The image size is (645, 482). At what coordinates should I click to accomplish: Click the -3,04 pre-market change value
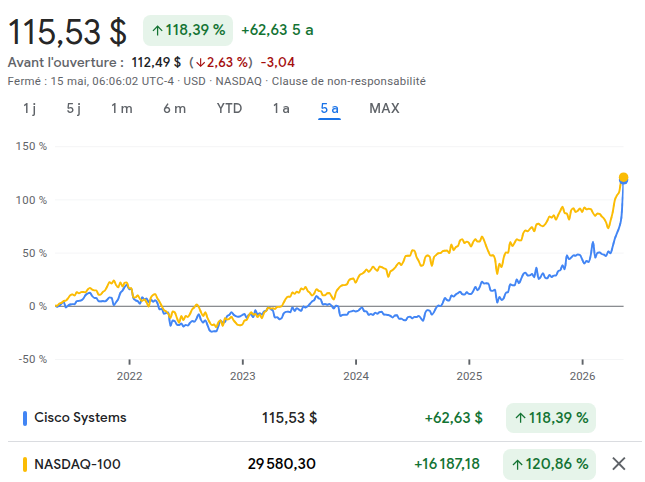coord(278,62)
